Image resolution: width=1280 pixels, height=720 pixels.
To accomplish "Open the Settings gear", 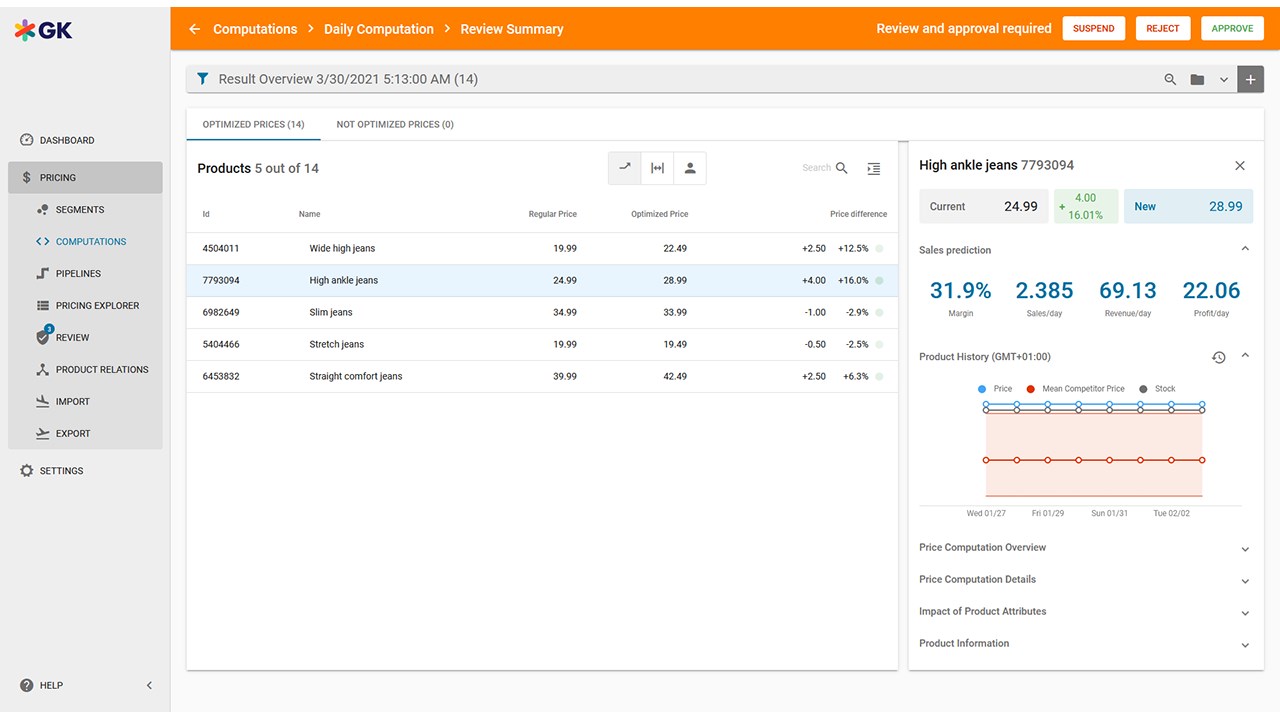I will [x=27, y=471].
